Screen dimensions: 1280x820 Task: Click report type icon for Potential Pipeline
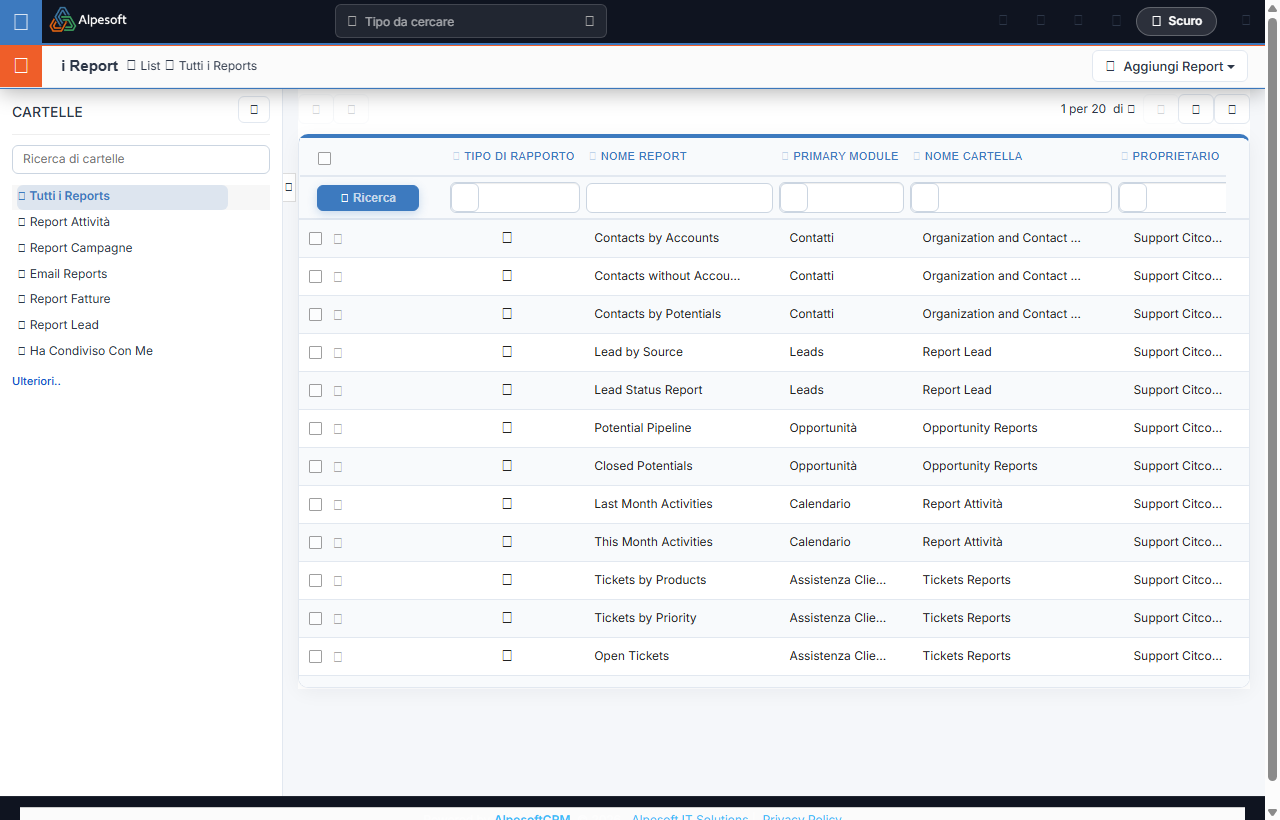pyautogui.click(x=507, y=427)
